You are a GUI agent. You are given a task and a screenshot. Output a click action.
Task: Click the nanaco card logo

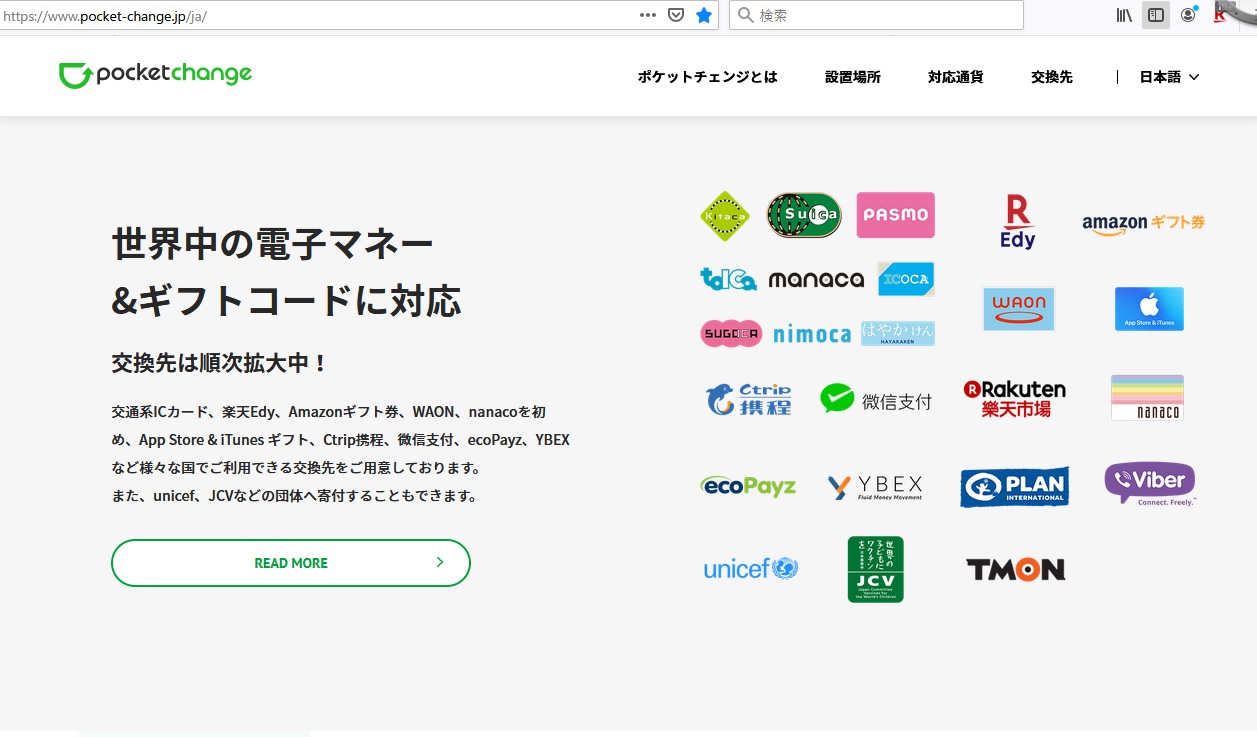1147,397
